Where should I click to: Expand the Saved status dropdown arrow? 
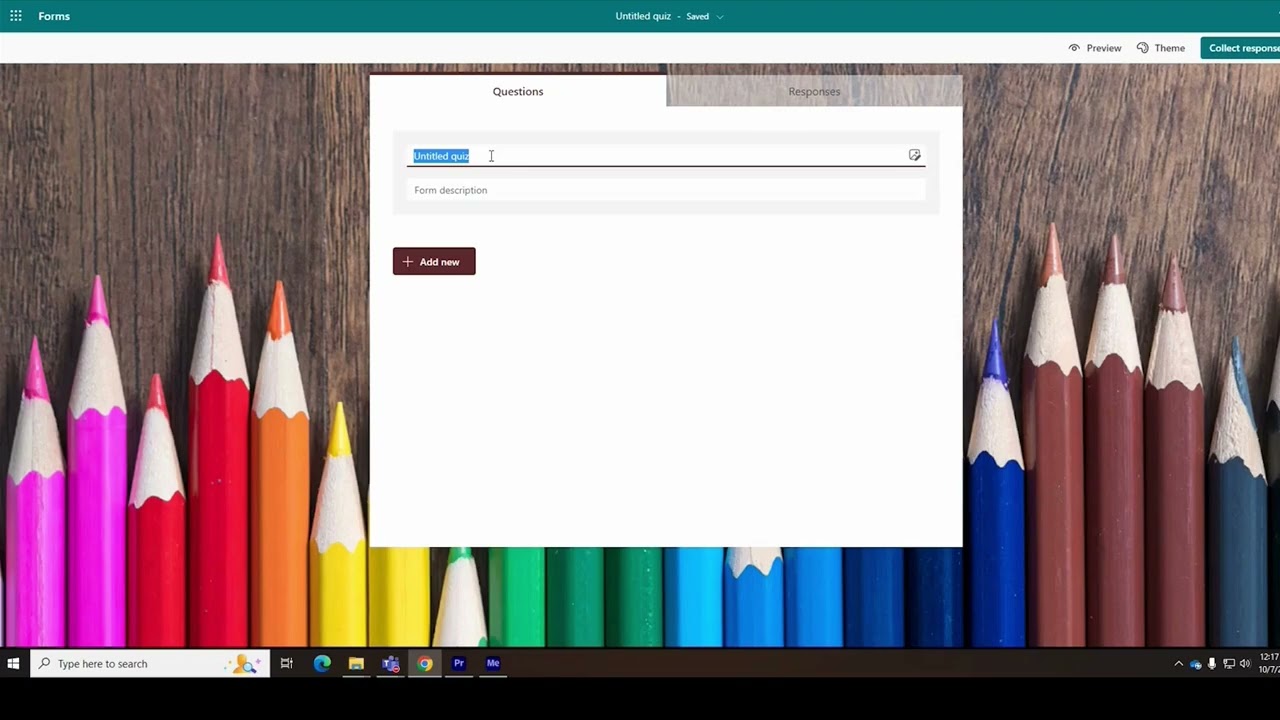coord(720,17)
